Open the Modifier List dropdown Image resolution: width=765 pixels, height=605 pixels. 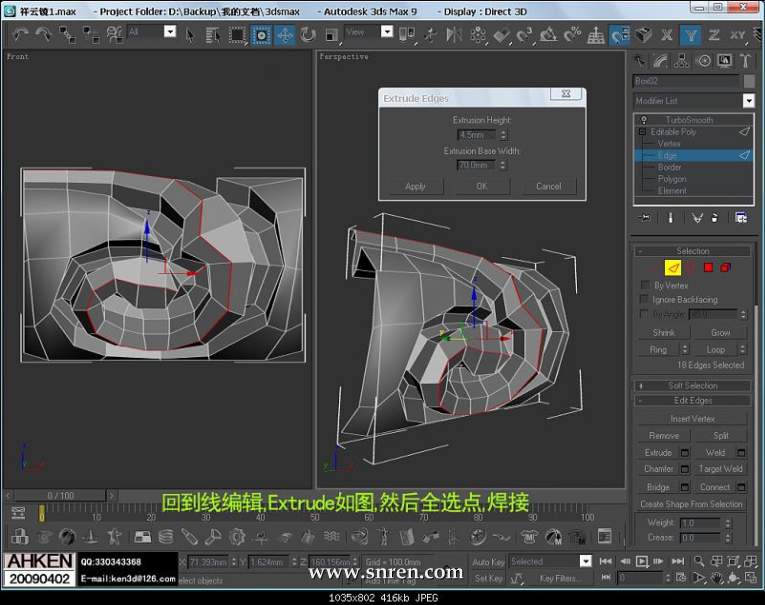point(748,101)
